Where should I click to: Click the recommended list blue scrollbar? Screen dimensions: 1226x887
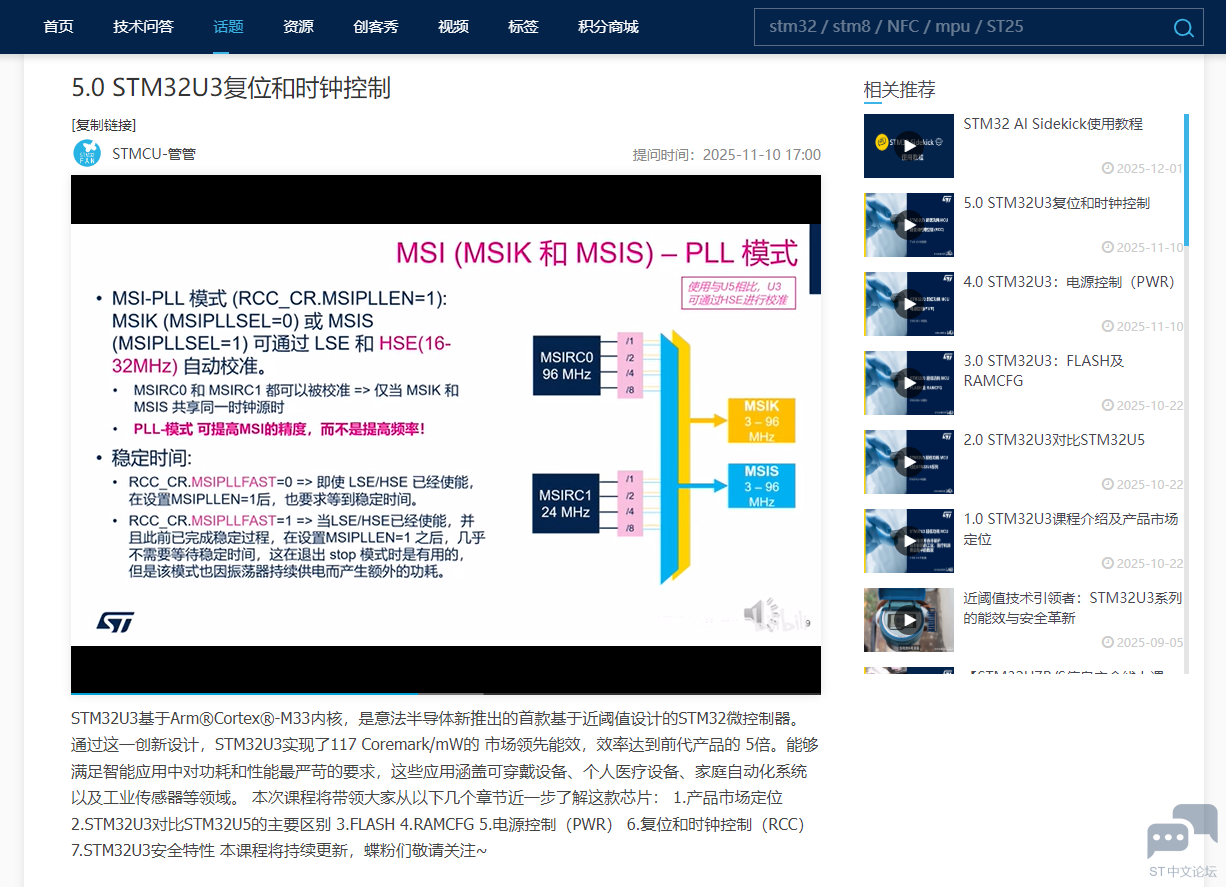[1186, 180]
